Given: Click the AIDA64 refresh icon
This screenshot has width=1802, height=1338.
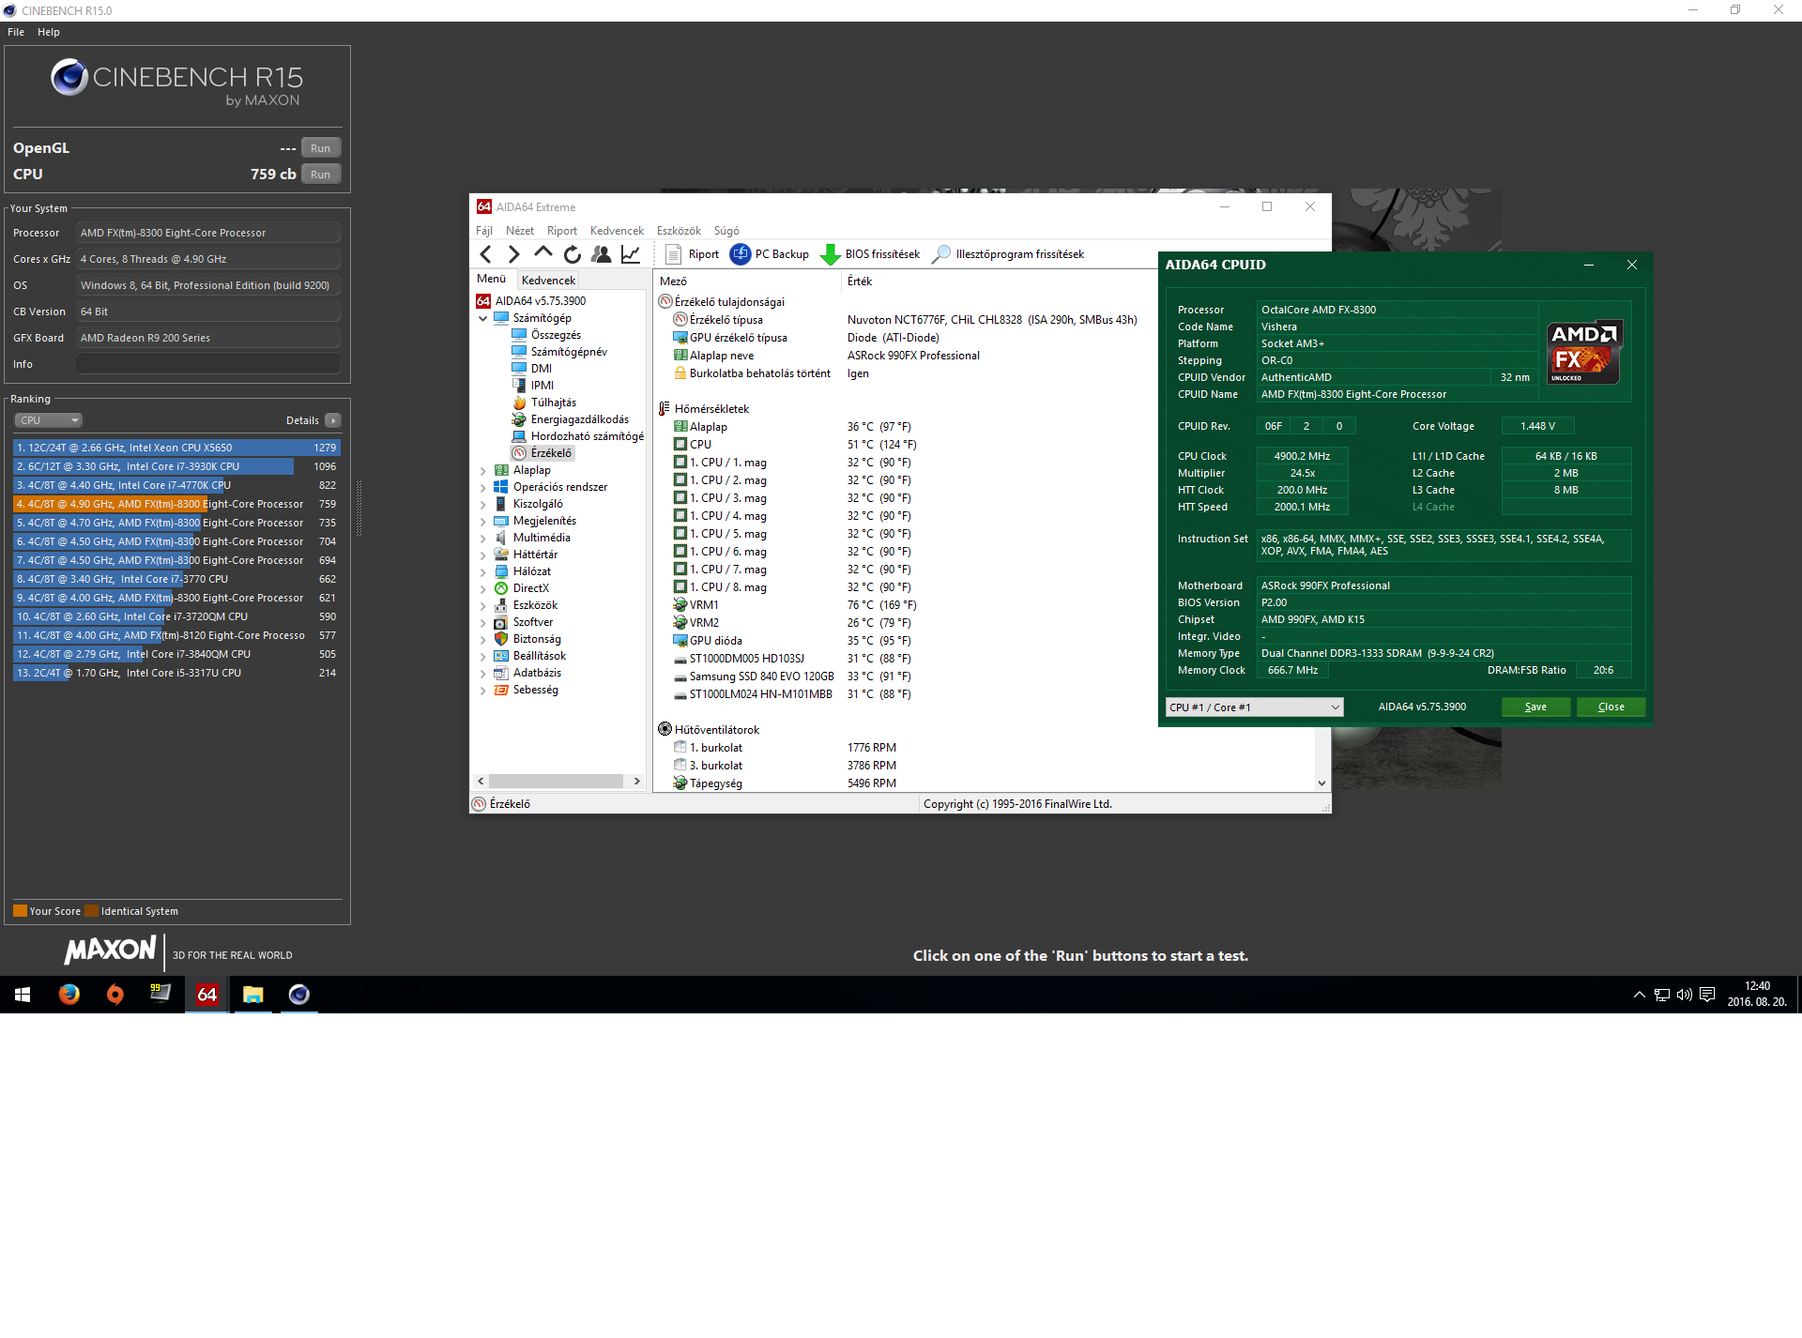Looking at the screenshot, I should (x=572, y=254).
